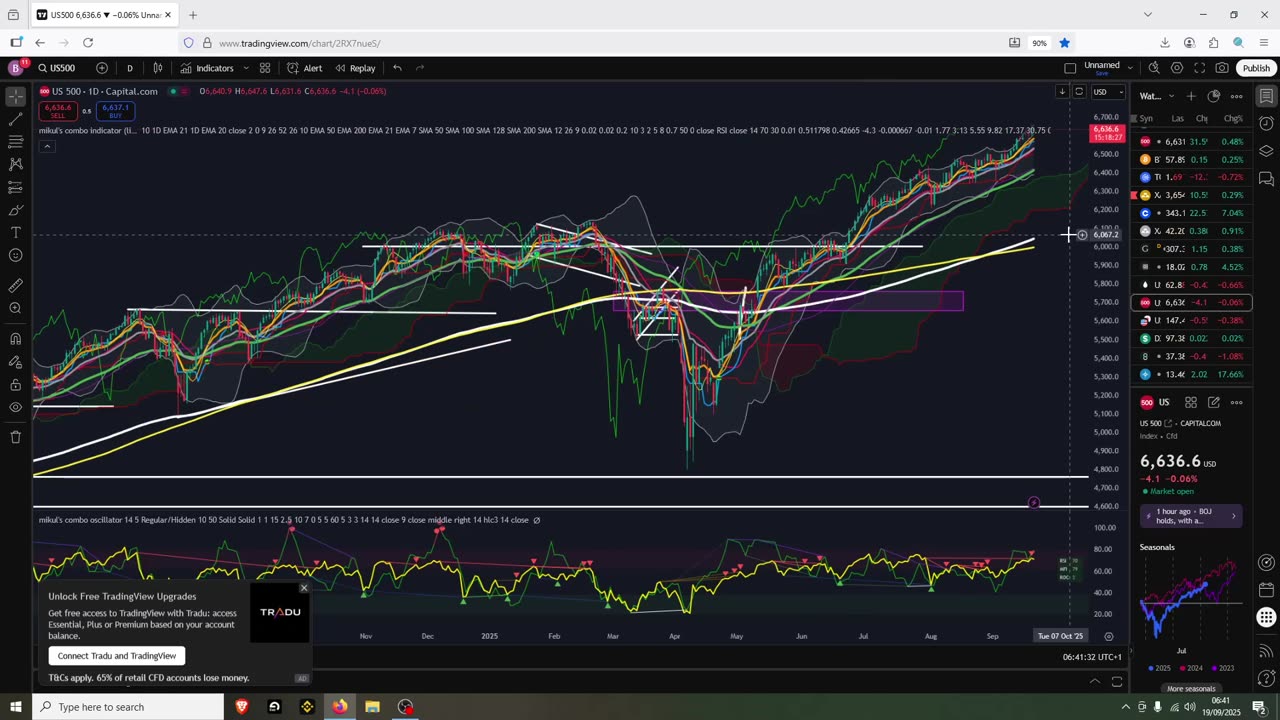Open the TradingView user profile menu
This screenshot has width=1280, height=720.
coord(15,68)
